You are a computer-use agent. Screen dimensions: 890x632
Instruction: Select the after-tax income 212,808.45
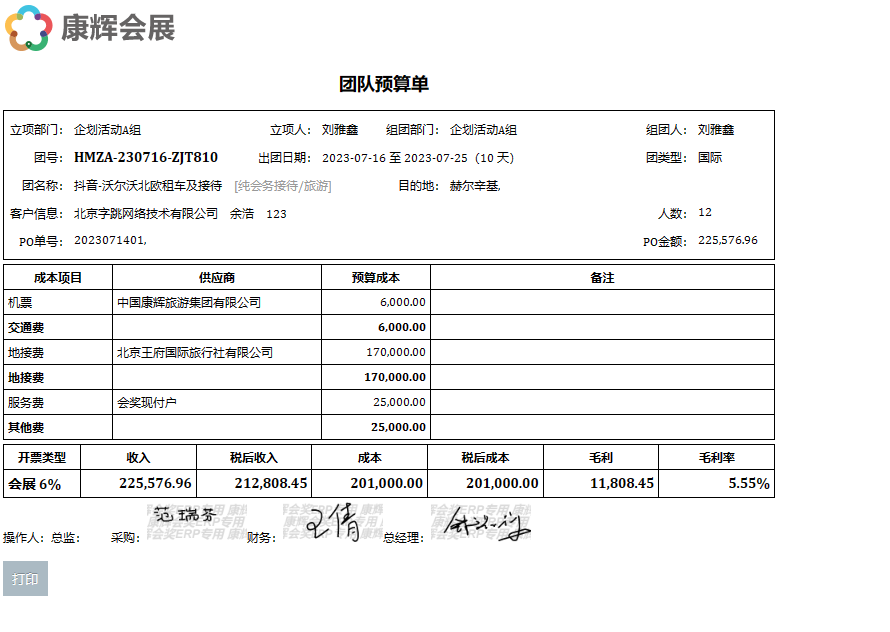click(270, 484)
